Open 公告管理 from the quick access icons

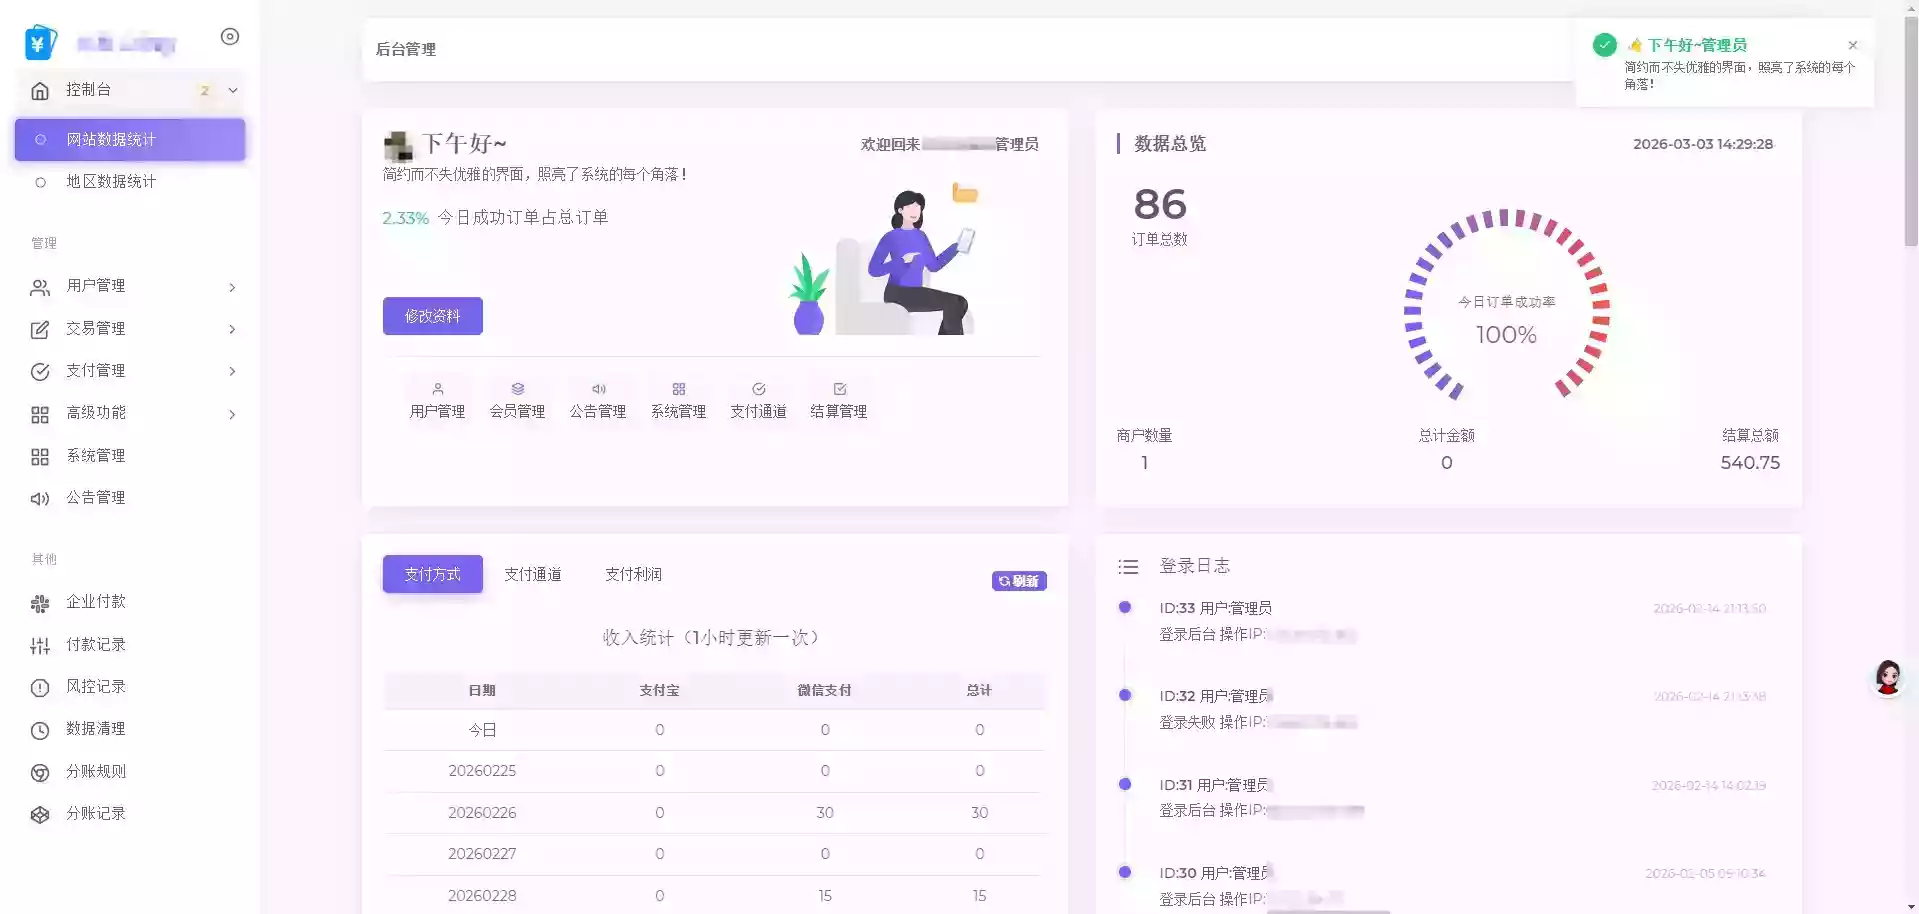[598, 398]
